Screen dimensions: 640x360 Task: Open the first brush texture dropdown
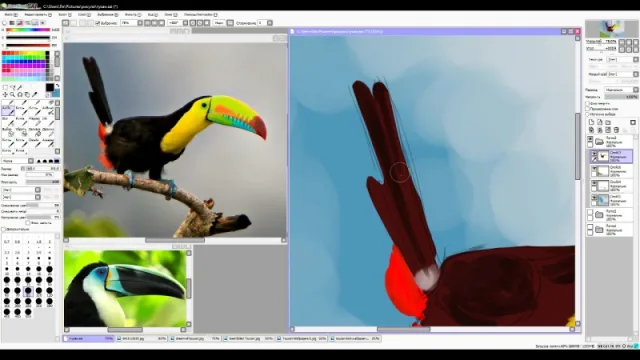pyautogui.click(x=38, y=190)
